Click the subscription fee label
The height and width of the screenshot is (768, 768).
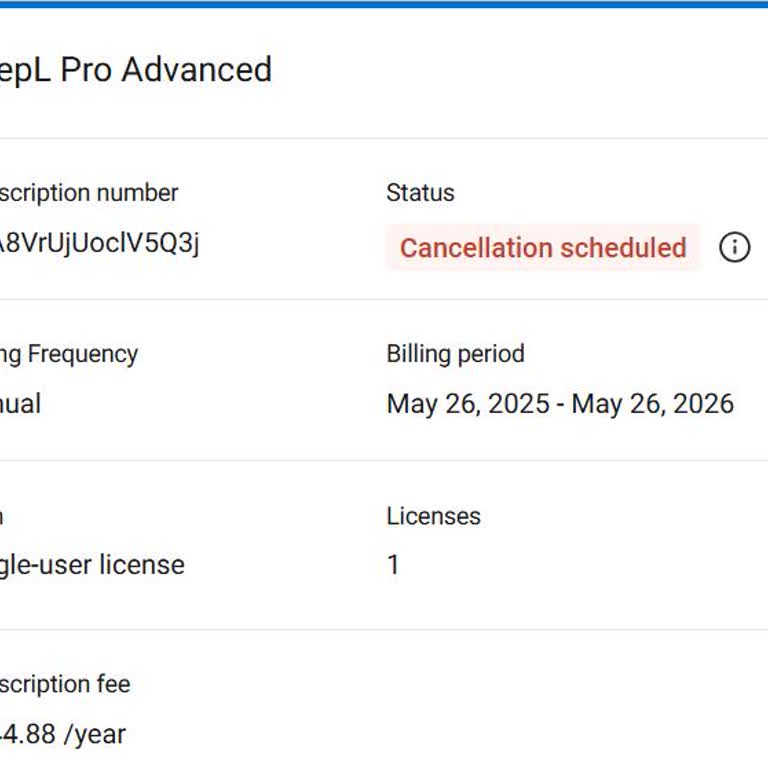pos(65,684)
